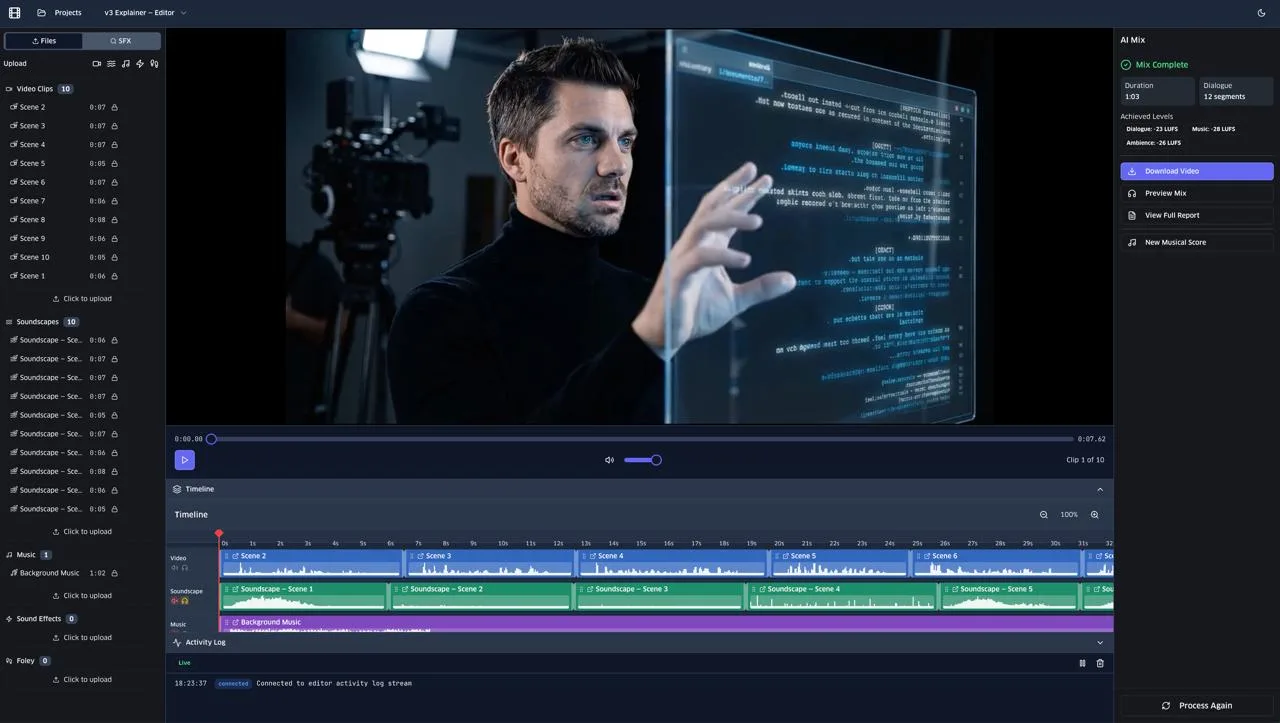
Task: Click the lock icon on Scene 5
Action: (x=114, y=163)
